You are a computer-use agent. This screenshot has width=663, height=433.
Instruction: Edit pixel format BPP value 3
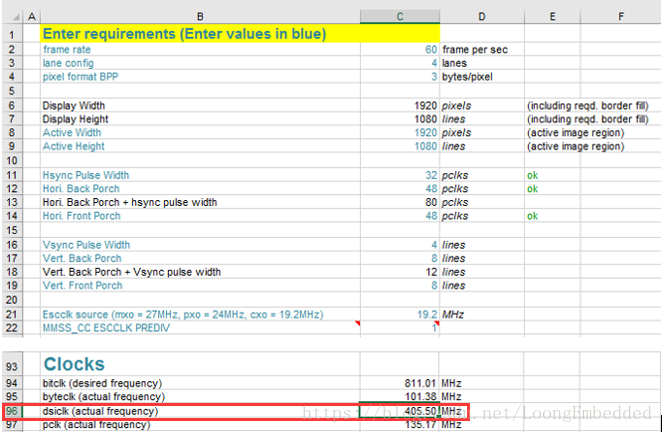click(x=400, y=77)
